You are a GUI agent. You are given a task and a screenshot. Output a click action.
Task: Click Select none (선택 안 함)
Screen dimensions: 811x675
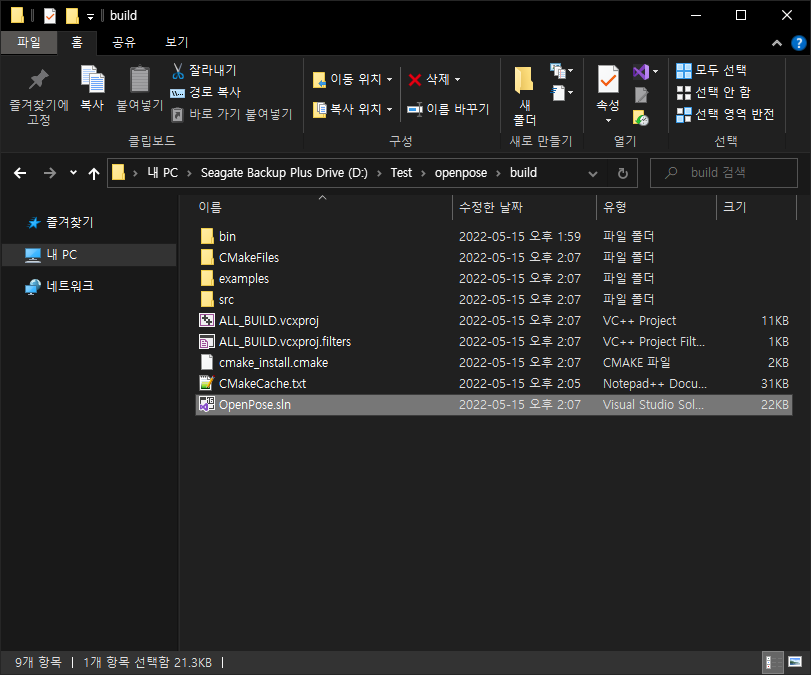pos(714,93)
